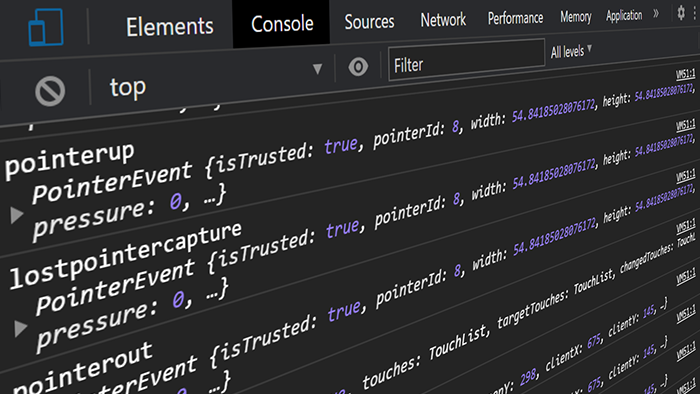Open DevTools settings gear icon
The height and width of the screenshot is (394, 700).
[x=681, y=12]
